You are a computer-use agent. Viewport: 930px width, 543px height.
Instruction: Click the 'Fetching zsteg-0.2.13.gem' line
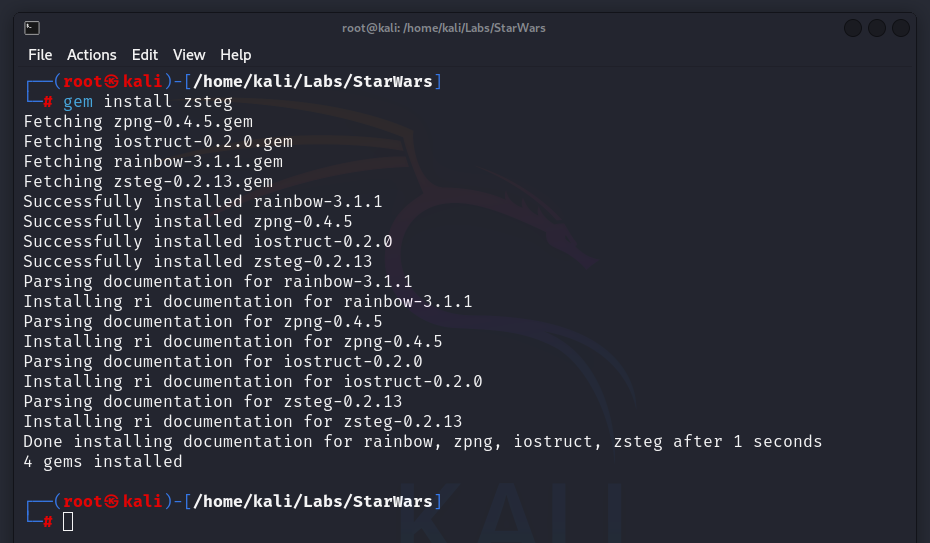148,181
